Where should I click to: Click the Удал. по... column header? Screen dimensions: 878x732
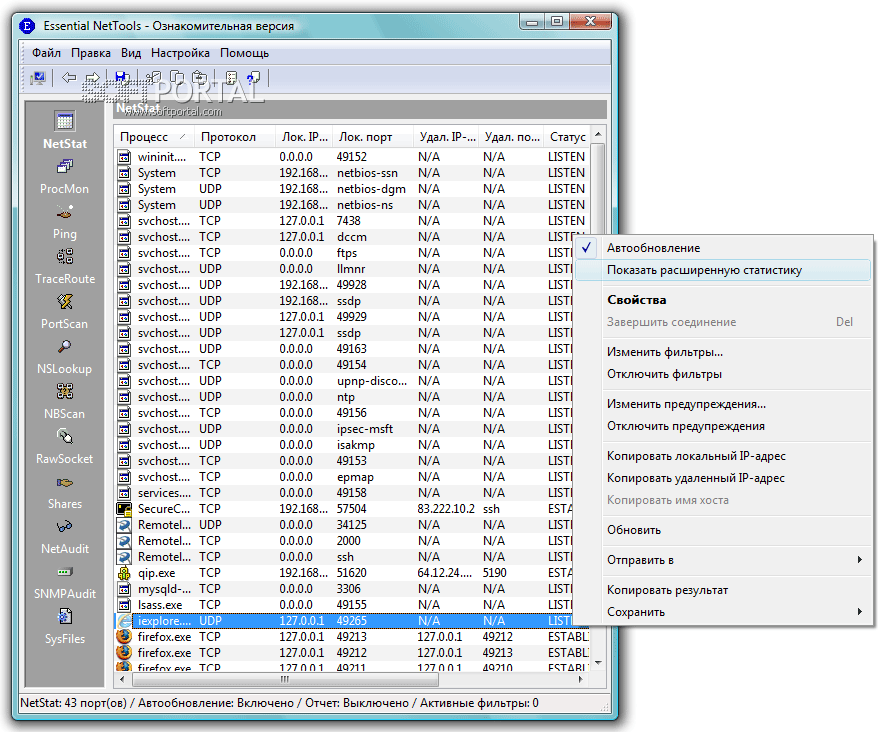(511, 137)
